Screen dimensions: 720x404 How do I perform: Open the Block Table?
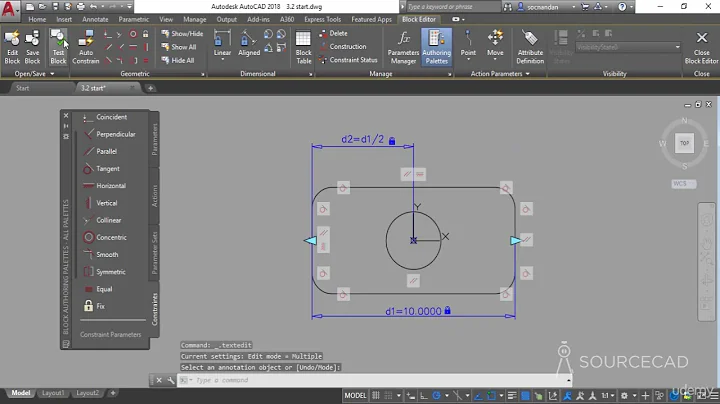[x=304, y=47]
